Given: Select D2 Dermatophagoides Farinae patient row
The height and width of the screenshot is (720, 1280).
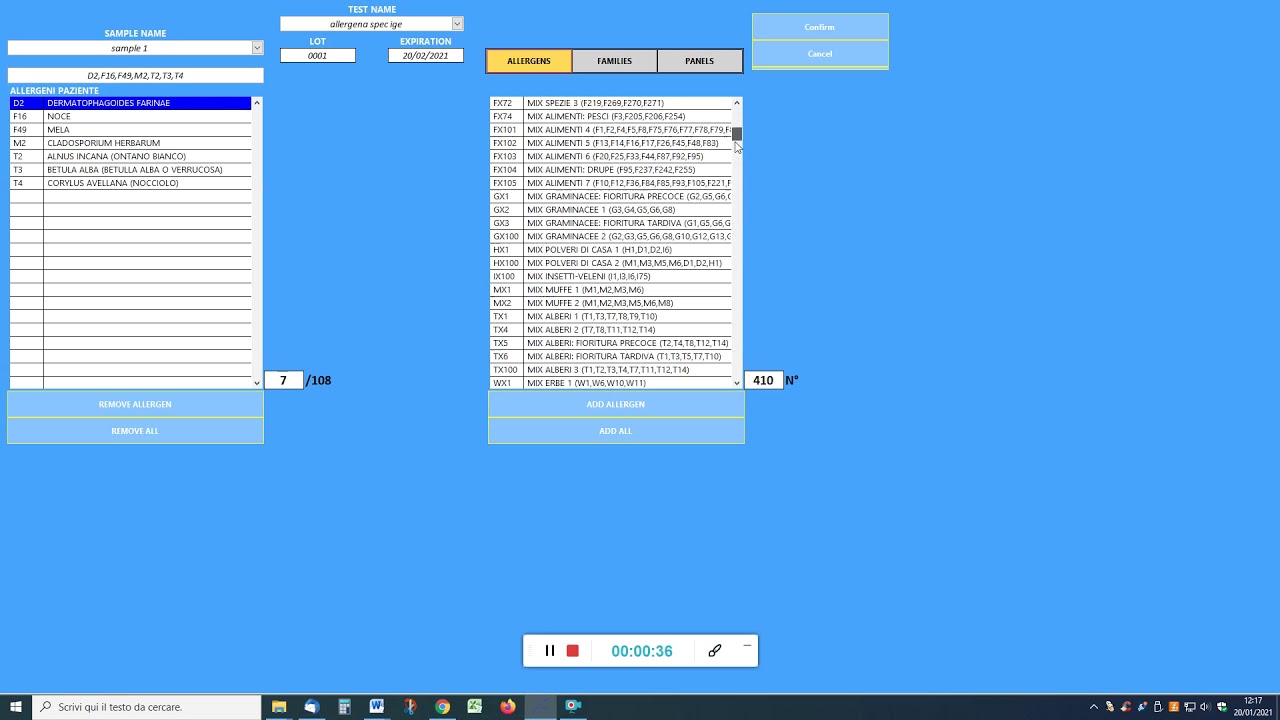Looking at the screenshot, I should 130,103.
